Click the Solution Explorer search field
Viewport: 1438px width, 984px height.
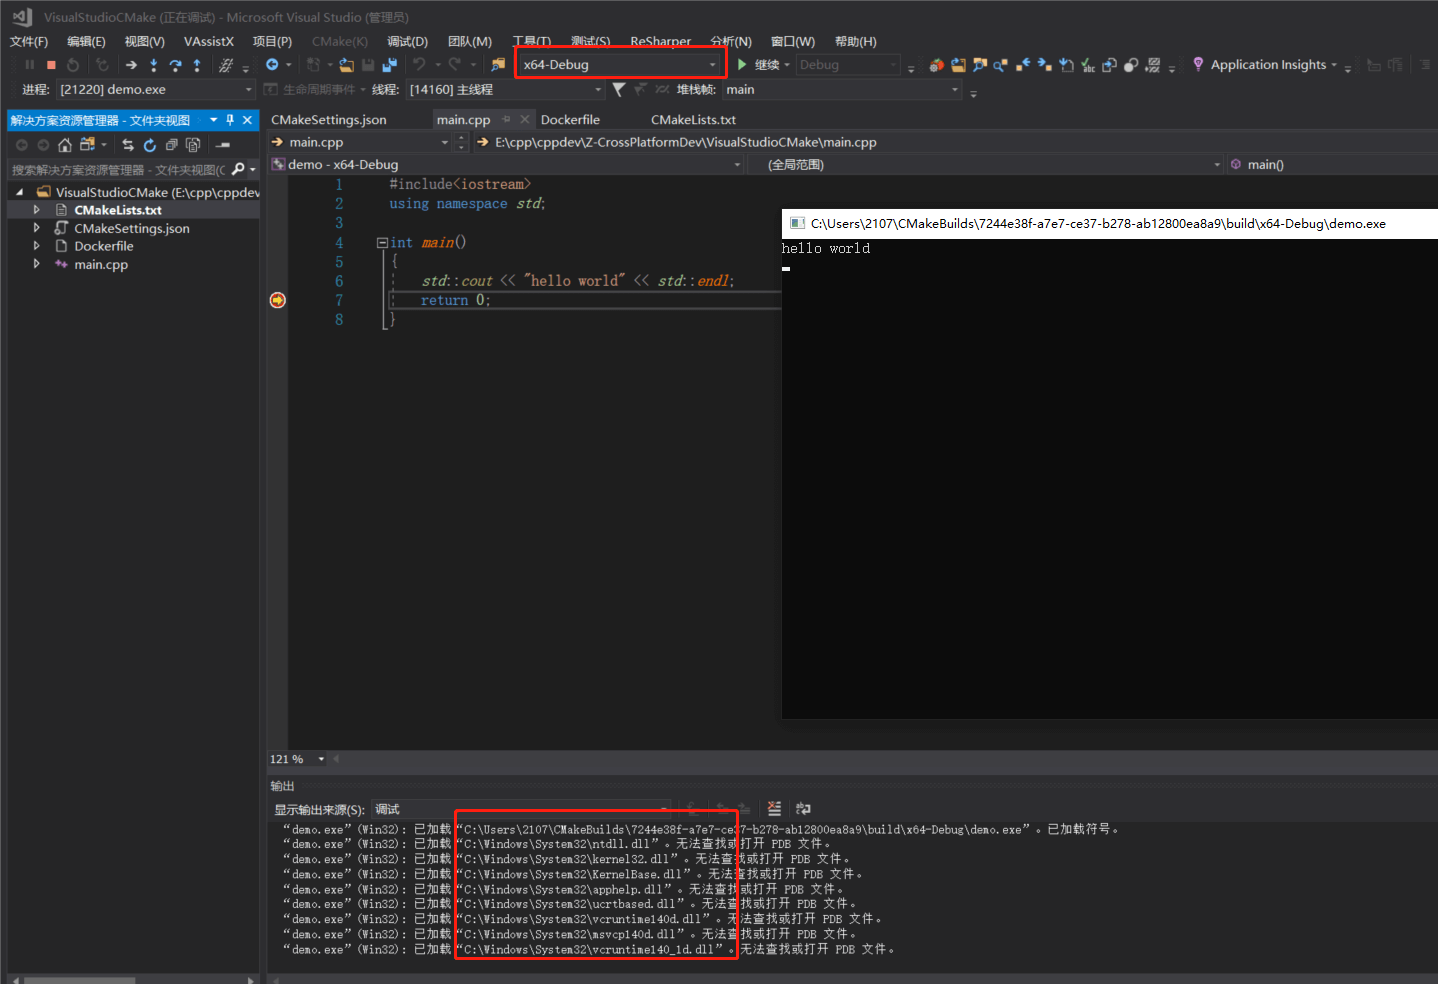[118, 170]
